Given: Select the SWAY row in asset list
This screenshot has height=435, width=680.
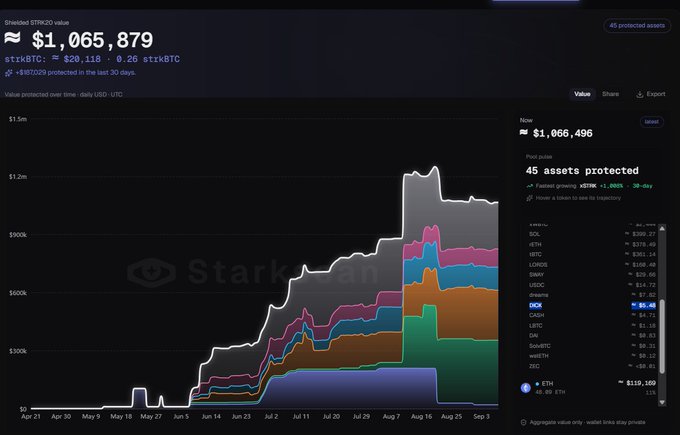Looking at the screenshot, I should click(x=592, y=275).
